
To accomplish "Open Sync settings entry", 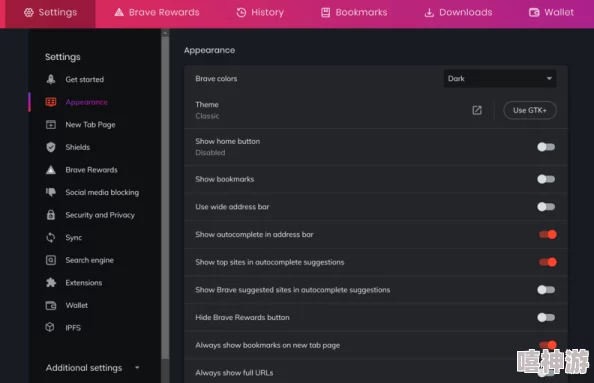I will 73,238.
